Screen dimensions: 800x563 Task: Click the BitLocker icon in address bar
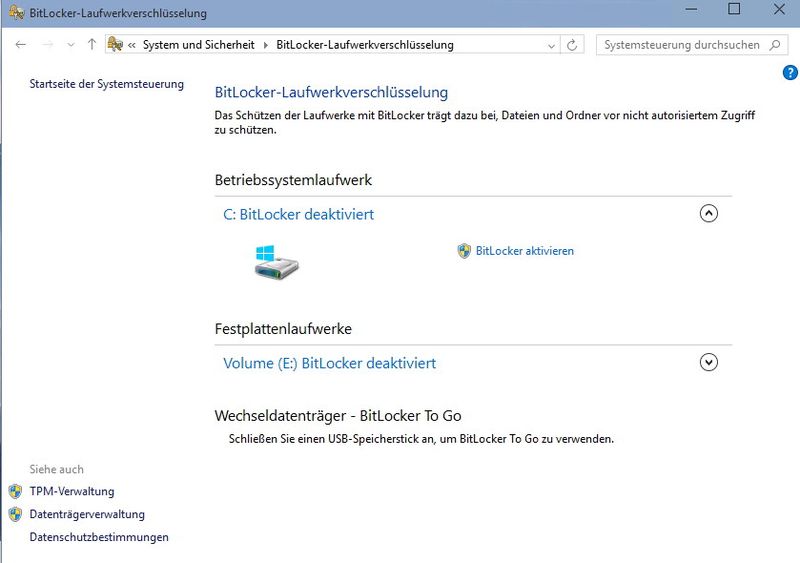click(115, 44)
